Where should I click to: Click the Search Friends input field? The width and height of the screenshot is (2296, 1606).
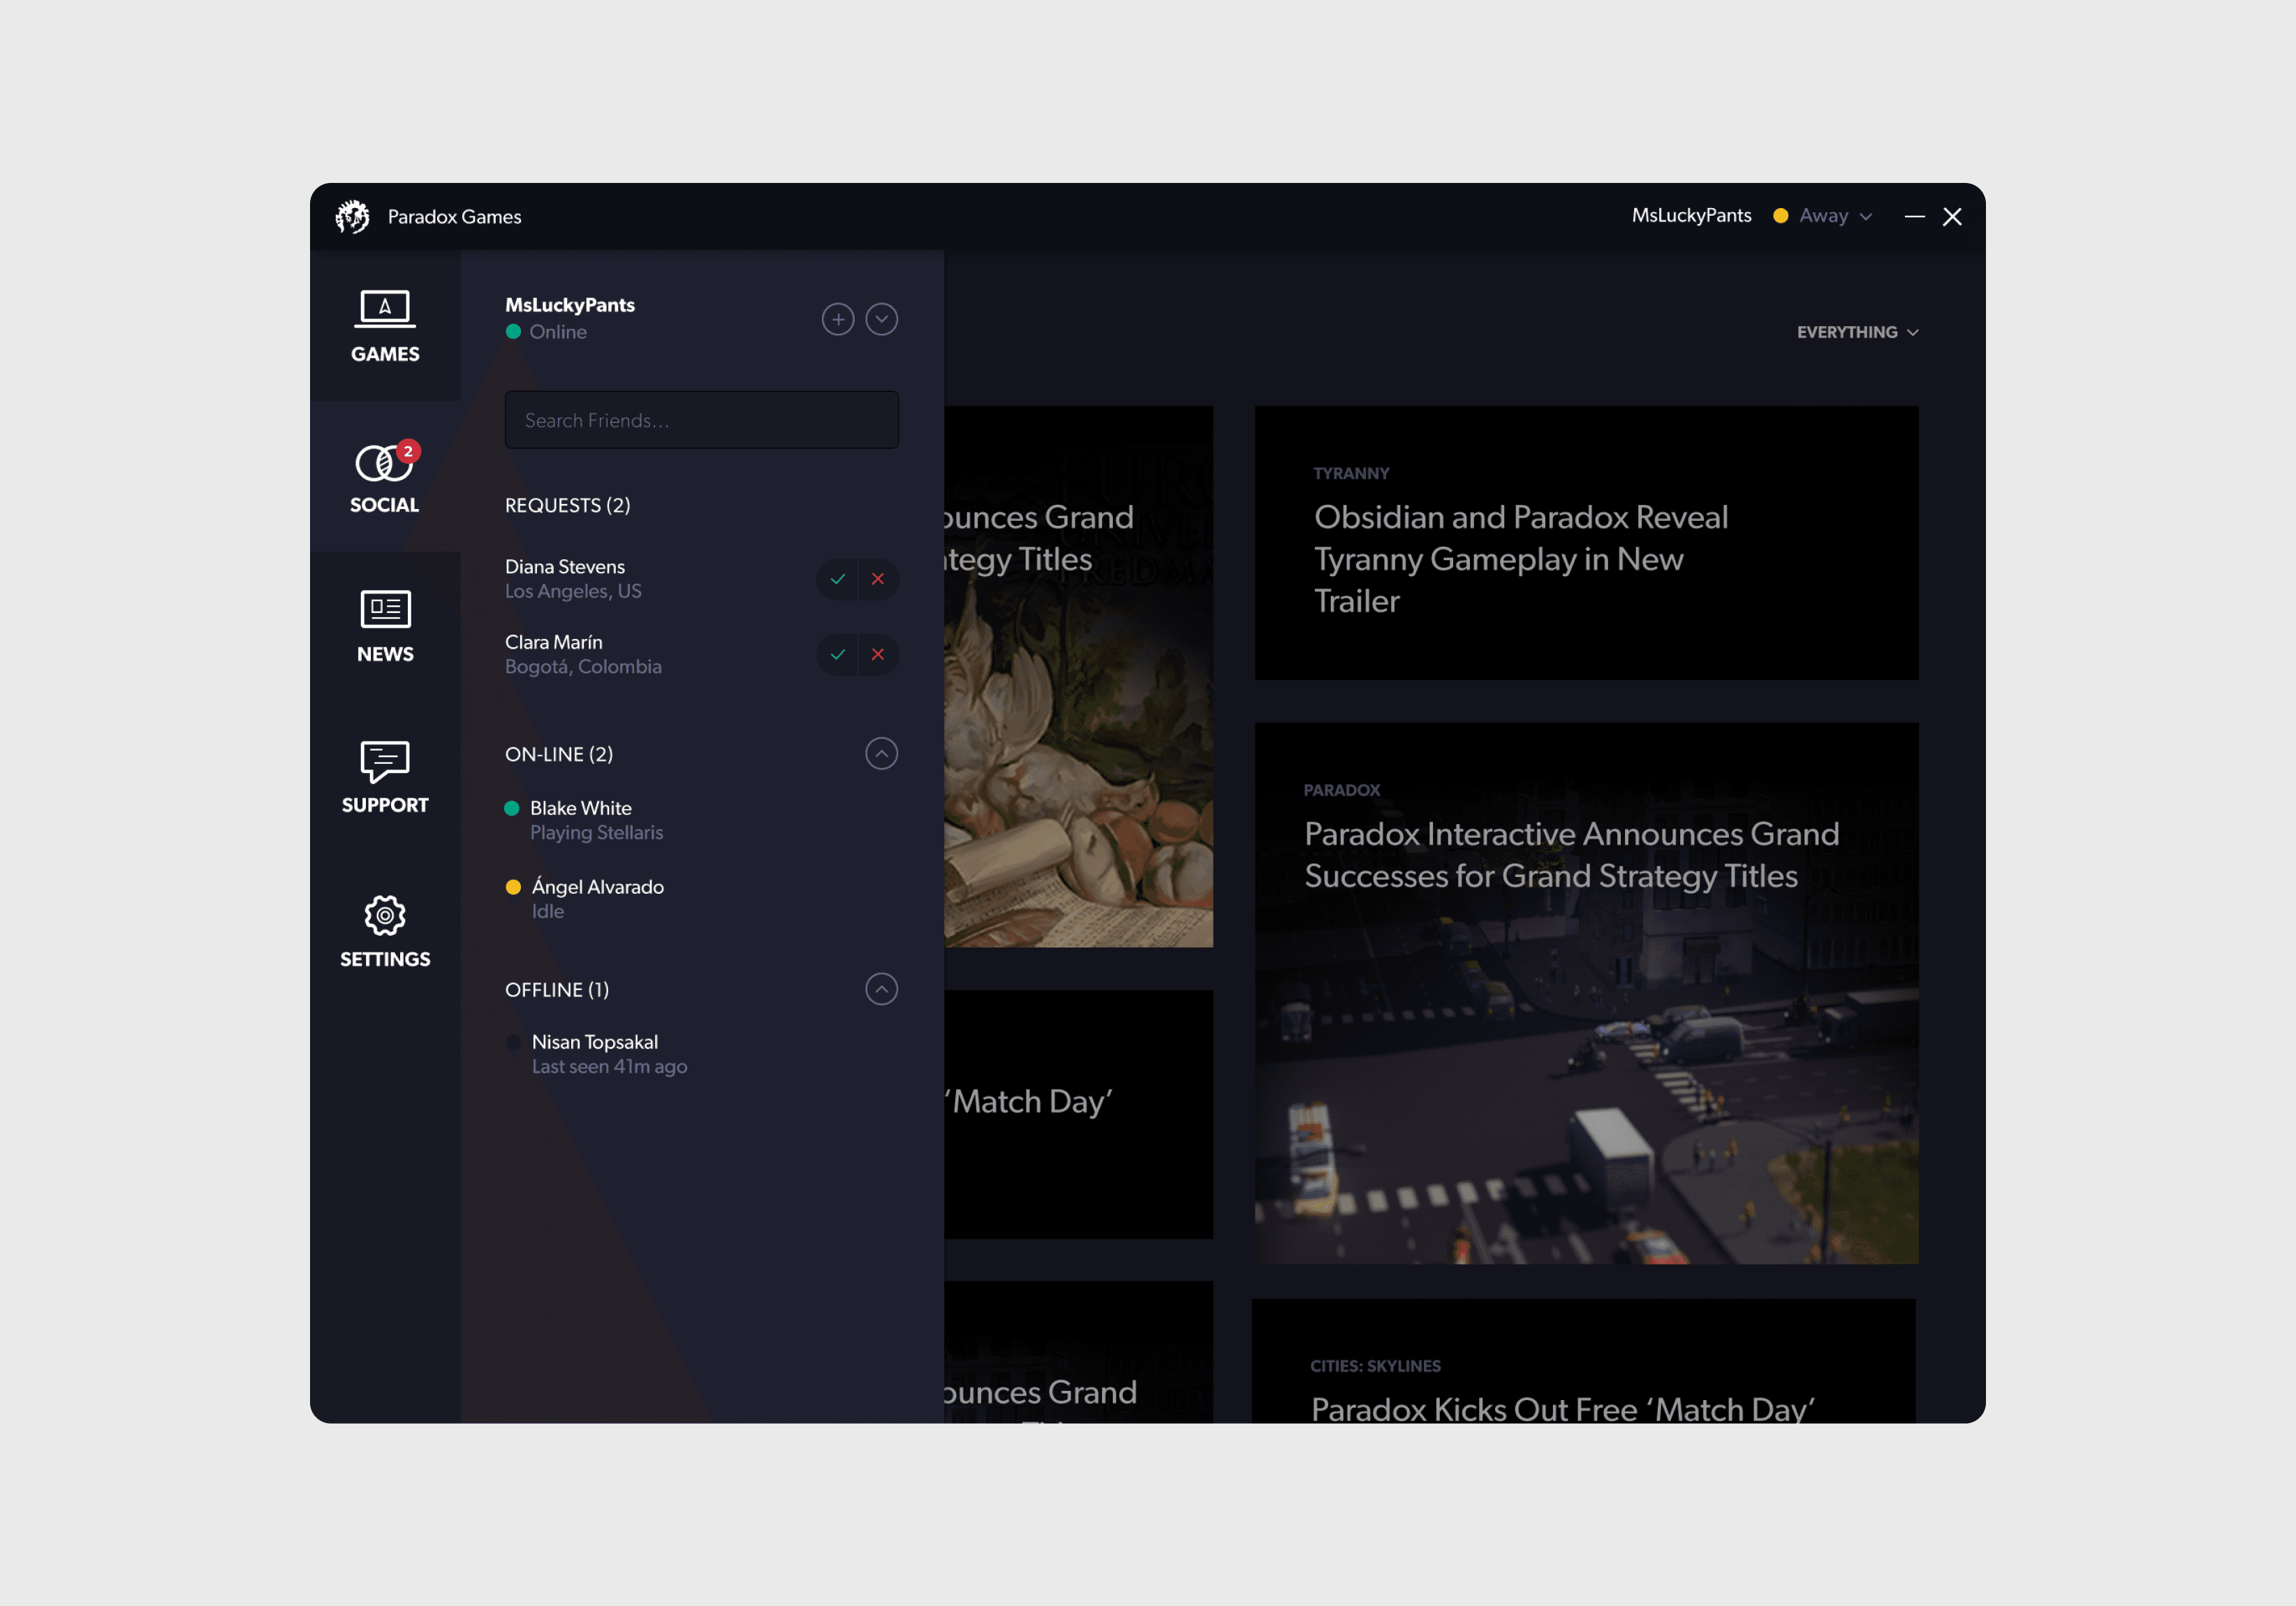(701, 421)
